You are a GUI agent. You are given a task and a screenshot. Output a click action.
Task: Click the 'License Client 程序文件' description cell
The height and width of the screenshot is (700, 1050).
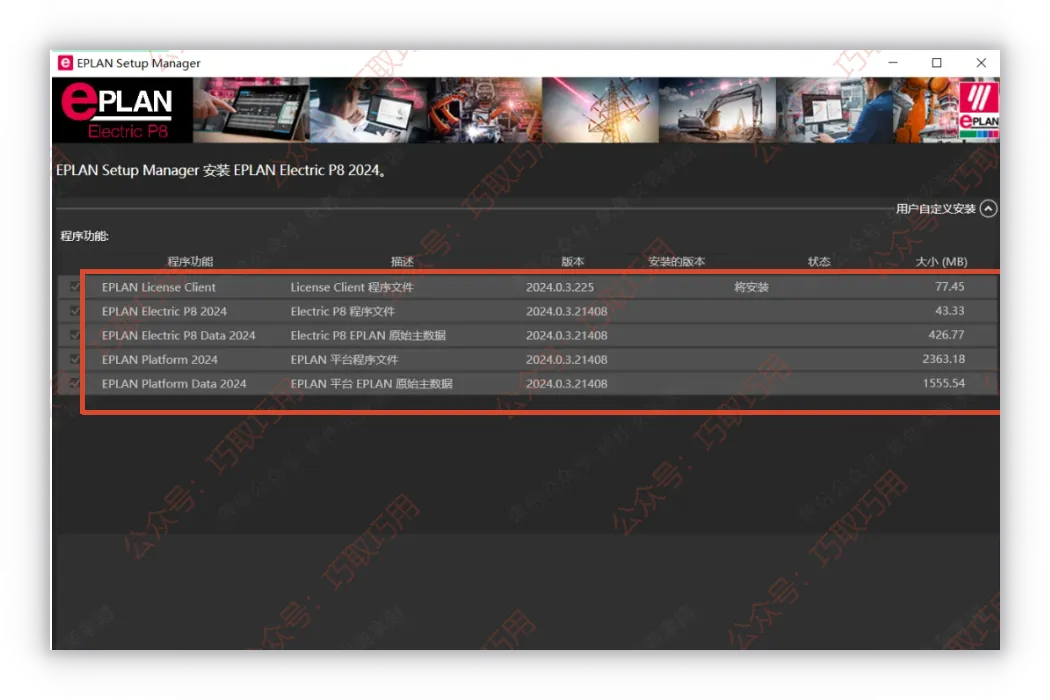pyautogui.click(x=352, y=287)
